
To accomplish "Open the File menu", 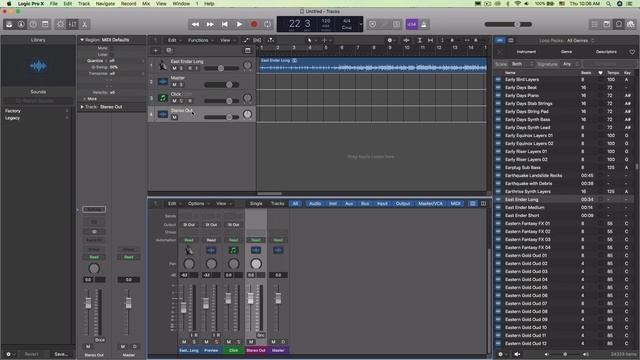I will click(x=53, y=4).
